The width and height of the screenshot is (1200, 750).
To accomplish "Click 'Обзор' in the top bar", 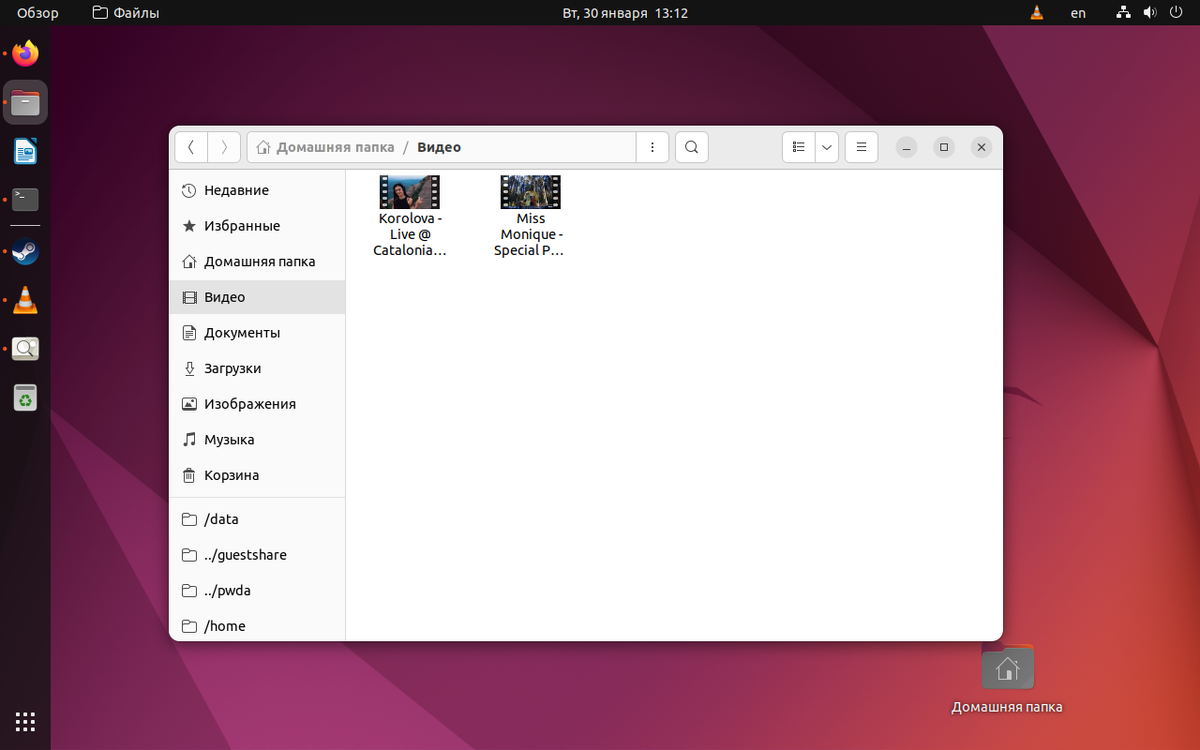I will tap(38, 13).
